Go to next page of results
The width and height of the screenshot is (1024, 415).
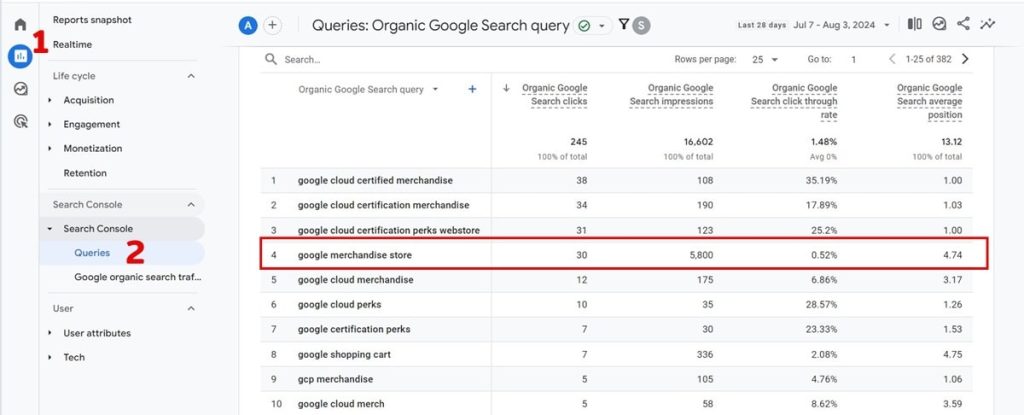[x=965, y=59]
